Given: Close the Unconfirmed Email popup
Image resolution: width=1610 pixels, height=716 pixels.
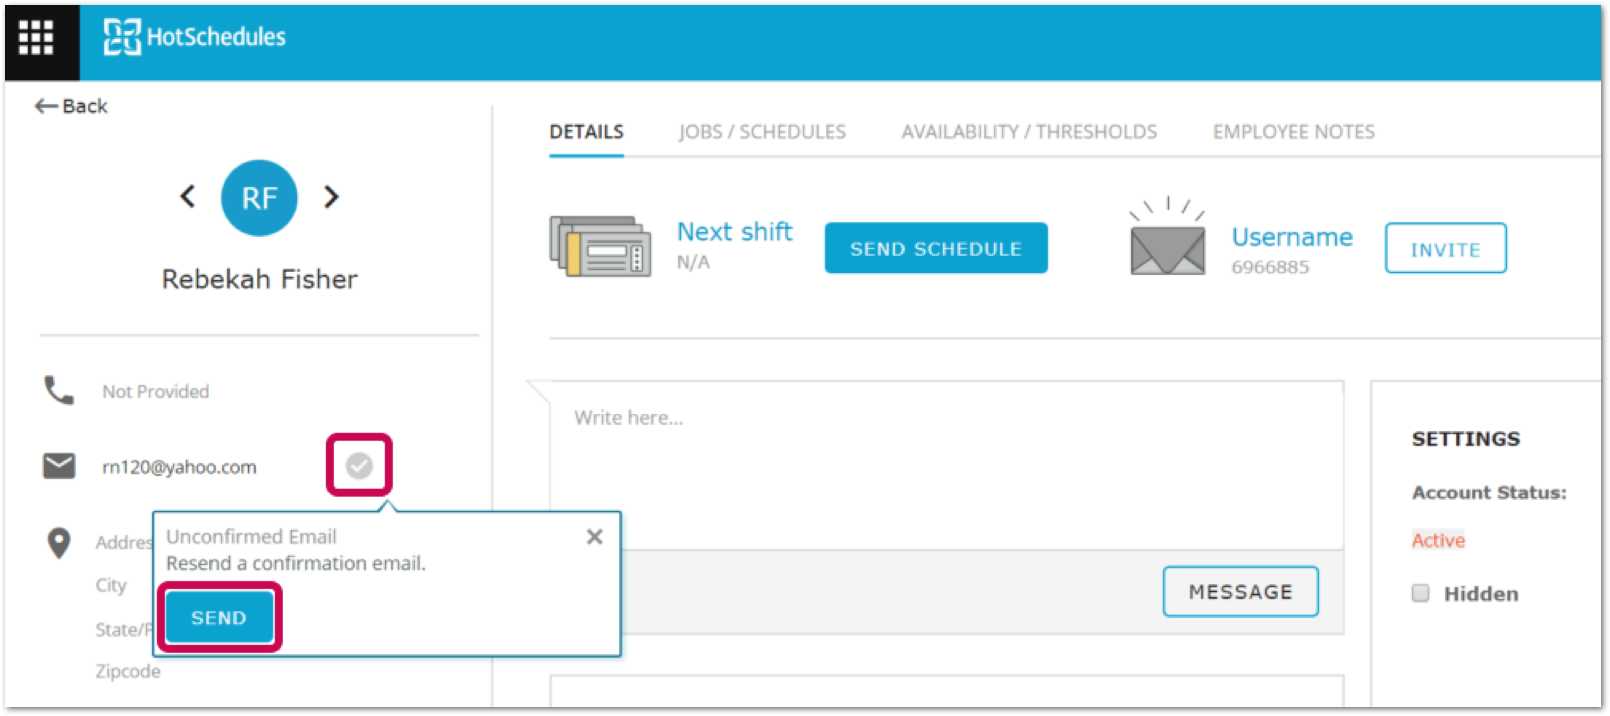Looking at the screenshot, I should click(595, 537).
